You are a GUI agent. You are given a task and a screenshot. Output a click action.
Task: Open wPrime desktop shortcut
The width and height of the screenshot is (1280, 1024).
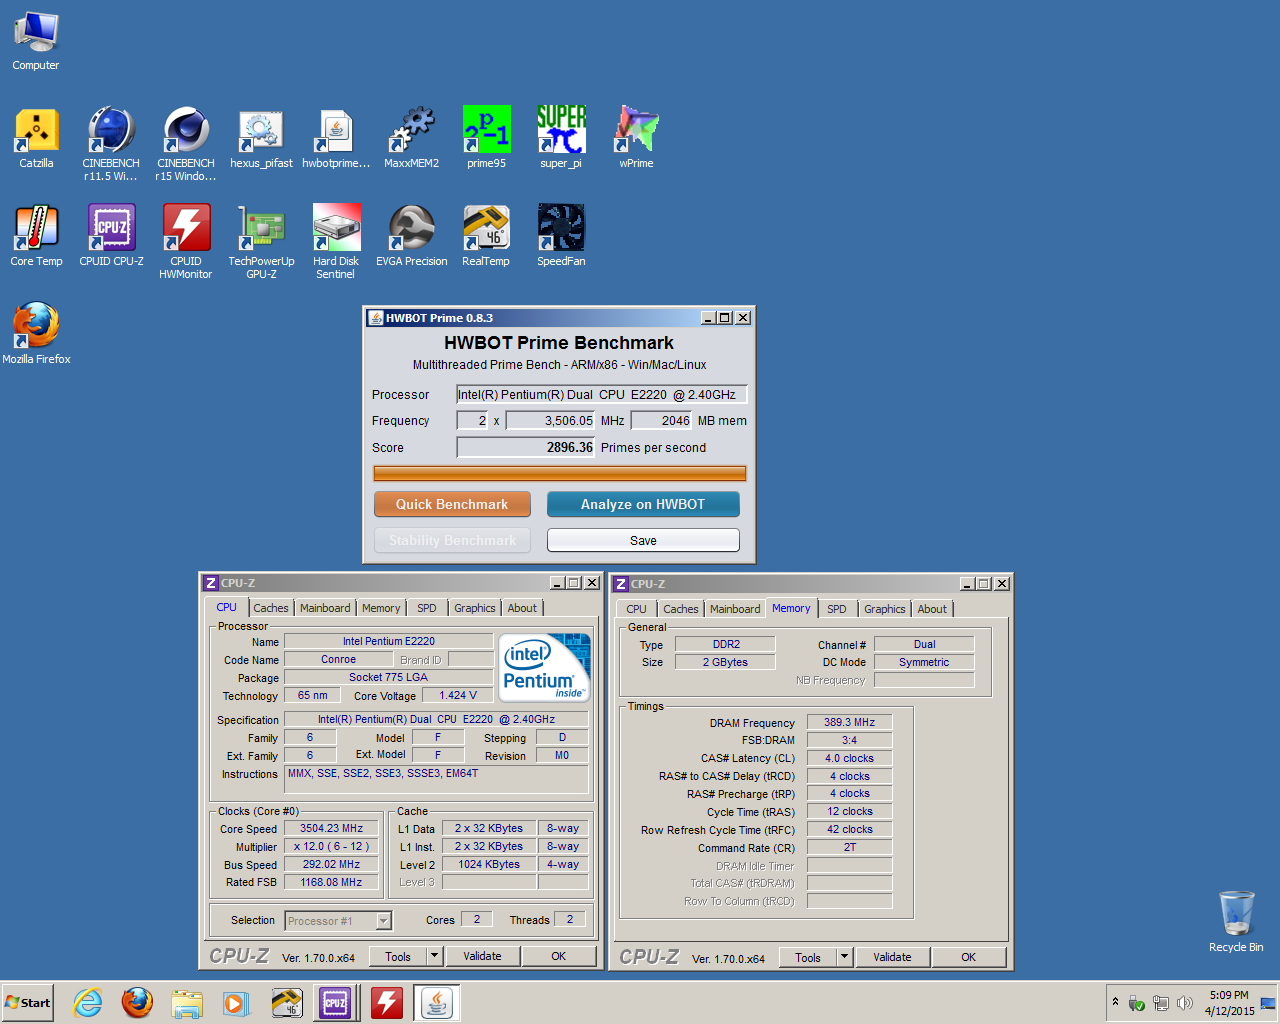point(636,138)
